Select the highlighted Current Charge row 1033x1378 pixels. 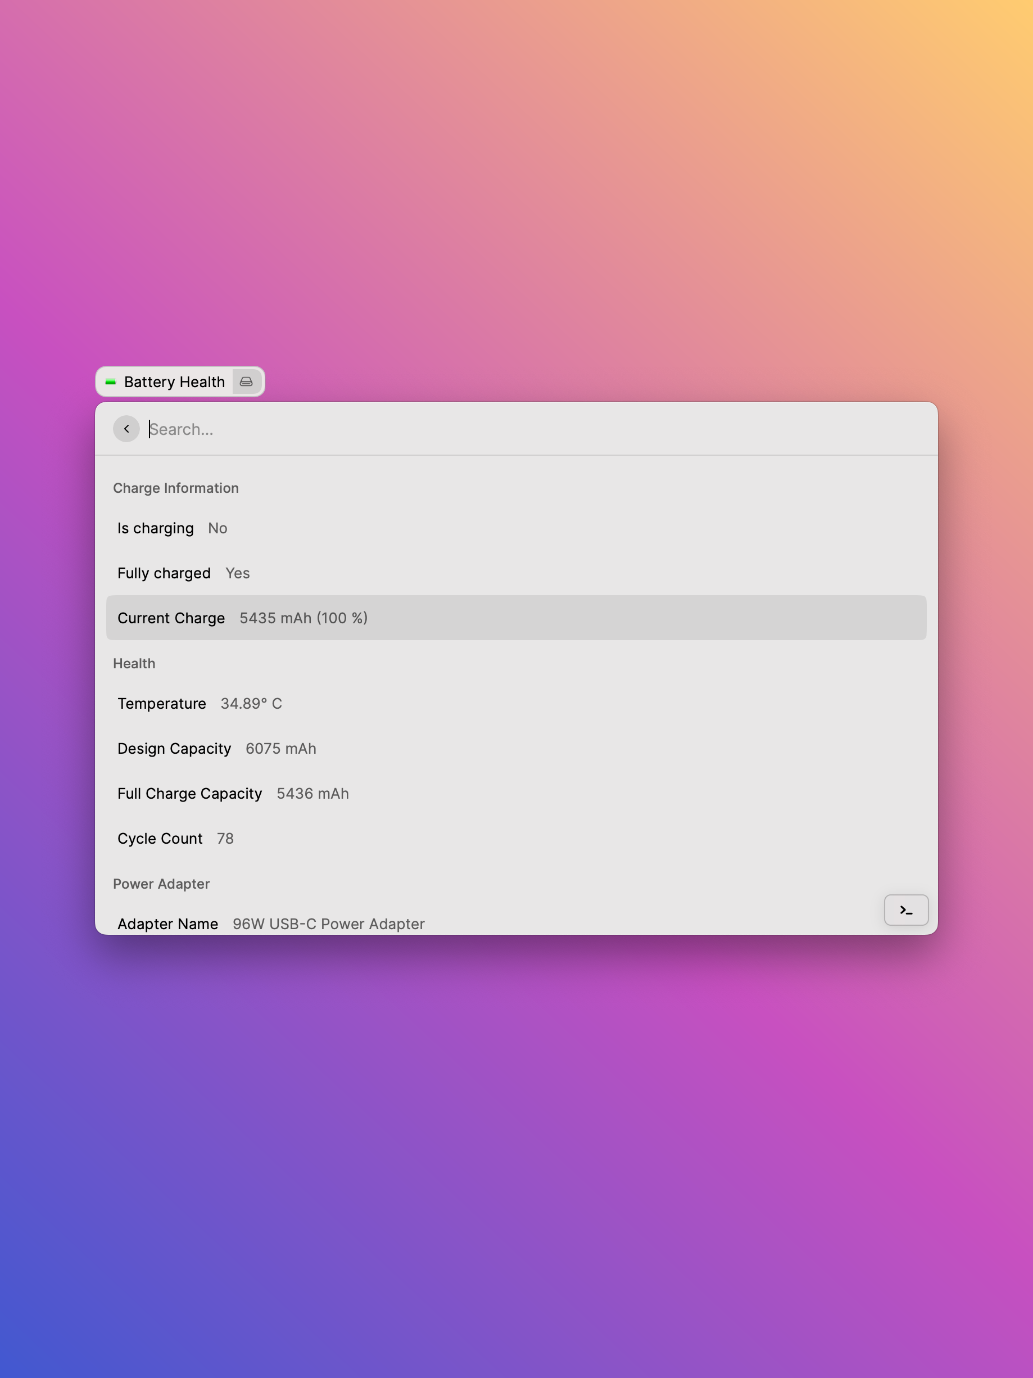coord(516,617)
